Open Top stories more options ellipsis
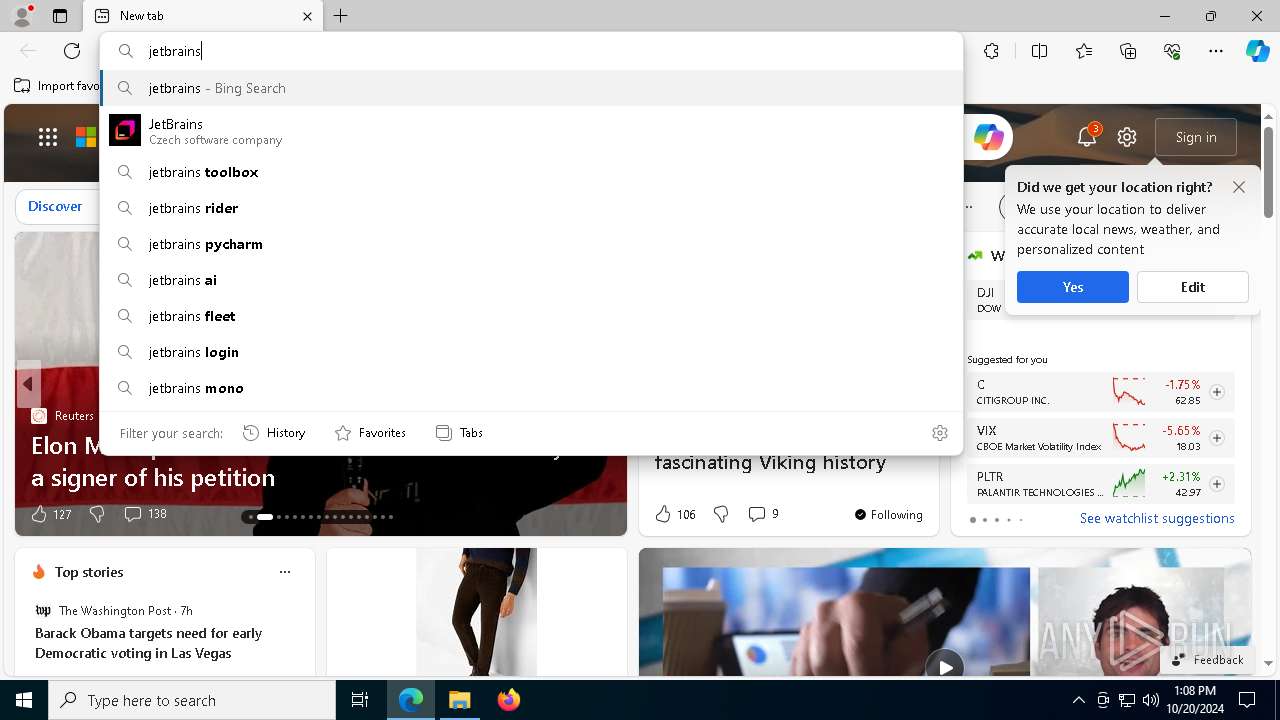Screen dimensions: 1280x720 coord(285,572)
